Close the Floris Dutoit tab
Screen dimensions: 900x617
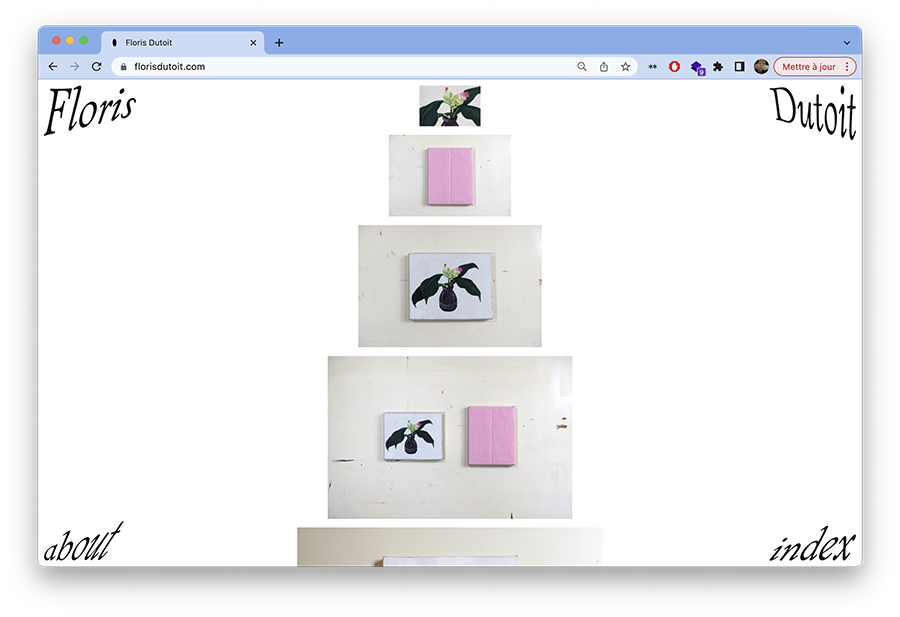click(x=253, y=42)
